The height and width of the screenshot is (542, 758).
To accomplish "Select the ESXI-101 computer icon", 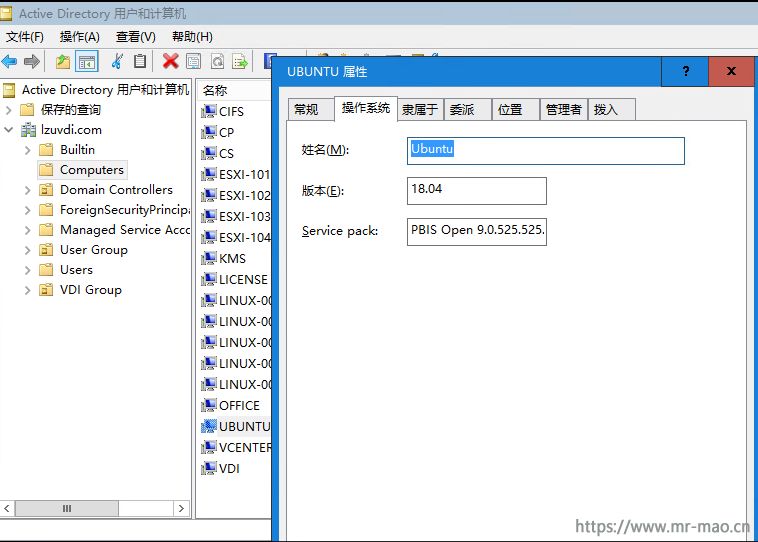I will point(208,174).
